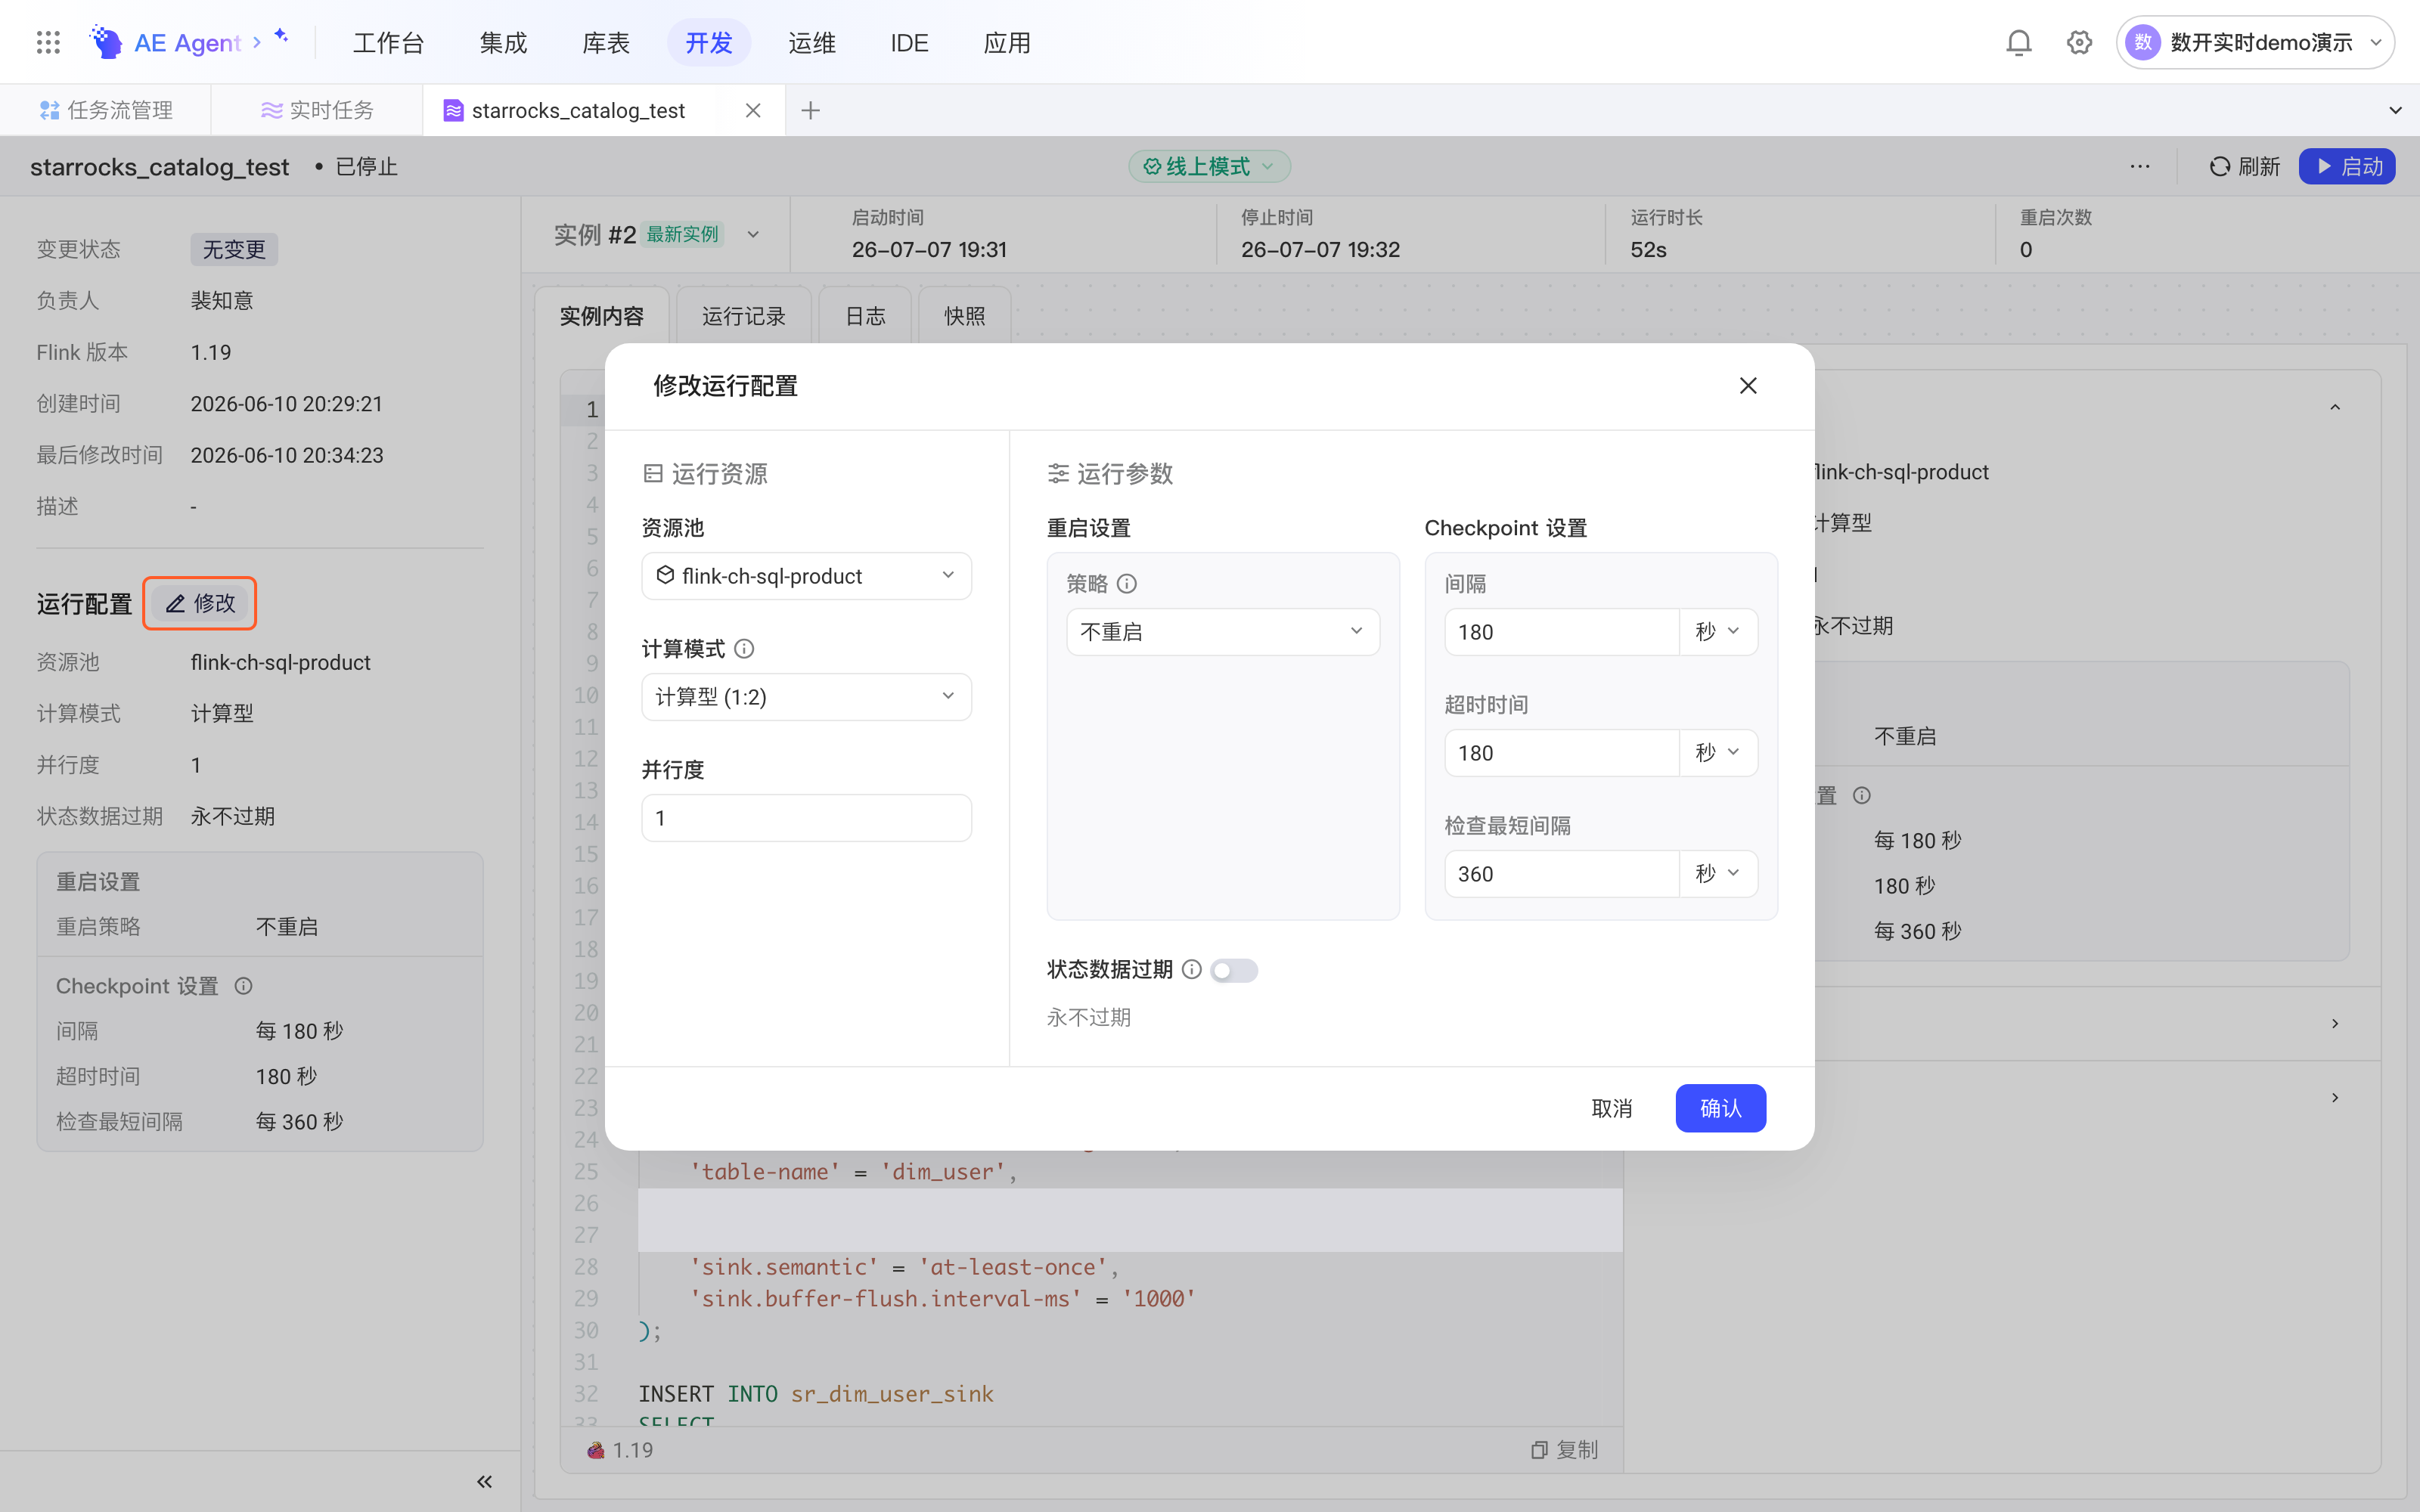Show info icon next to 状态数据过期 in dialog

[1191, 969]
